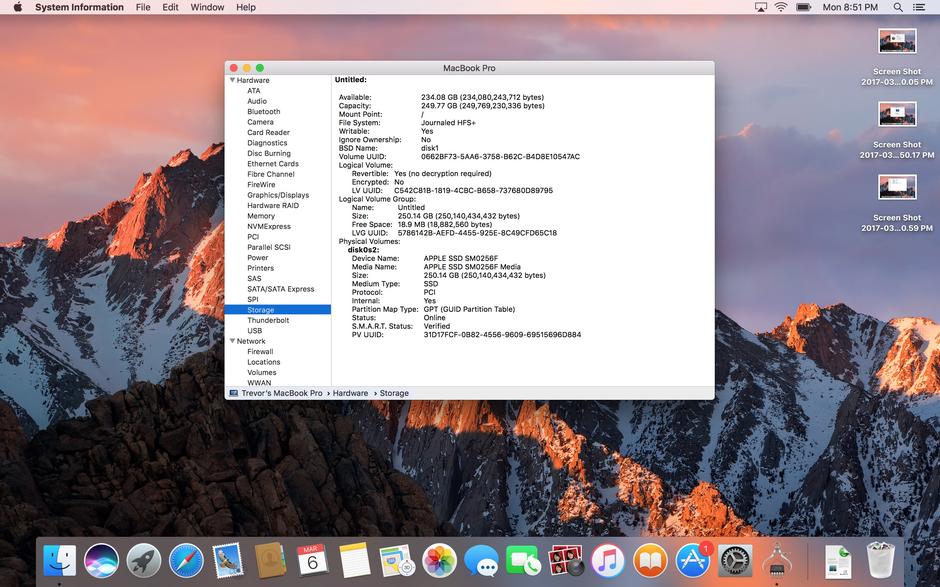This screenshot has height=587, width=940.
Task: Open System Preferences gear icon
Action: (x=734, y=561)
